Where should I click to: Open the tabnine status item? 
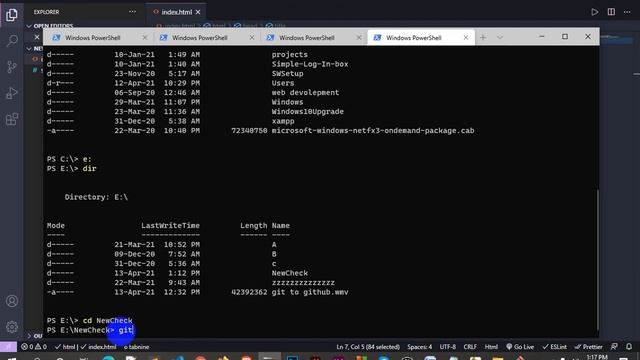click(x=136, y=347)
